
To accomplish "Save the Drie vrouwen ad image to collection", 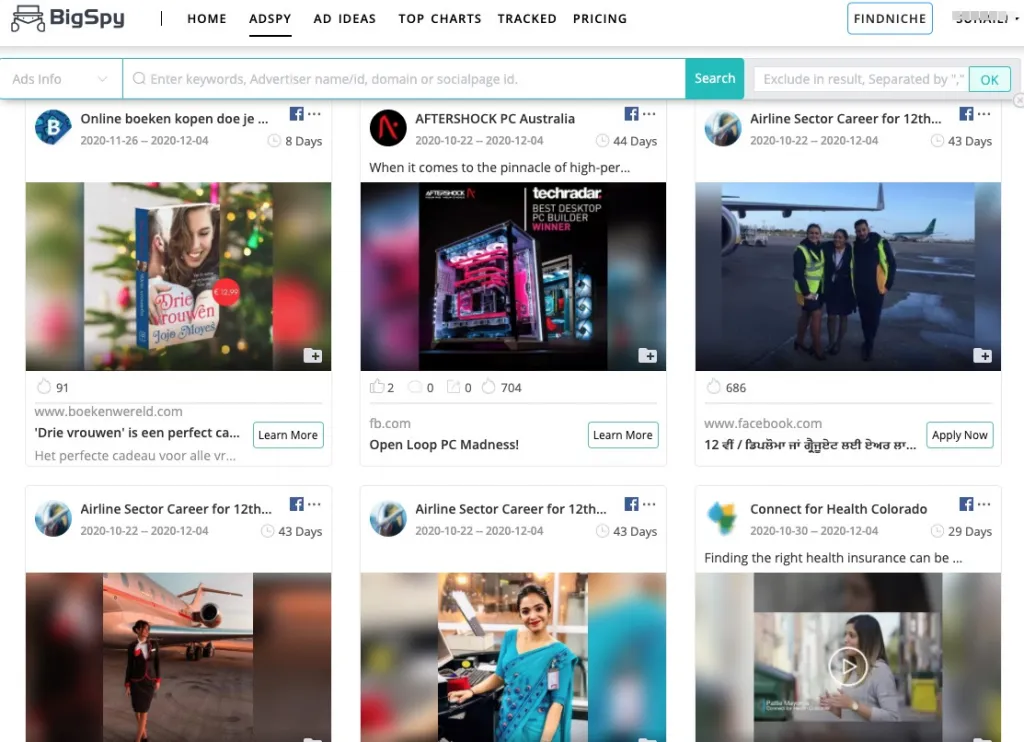I will [x=313, y=355].
